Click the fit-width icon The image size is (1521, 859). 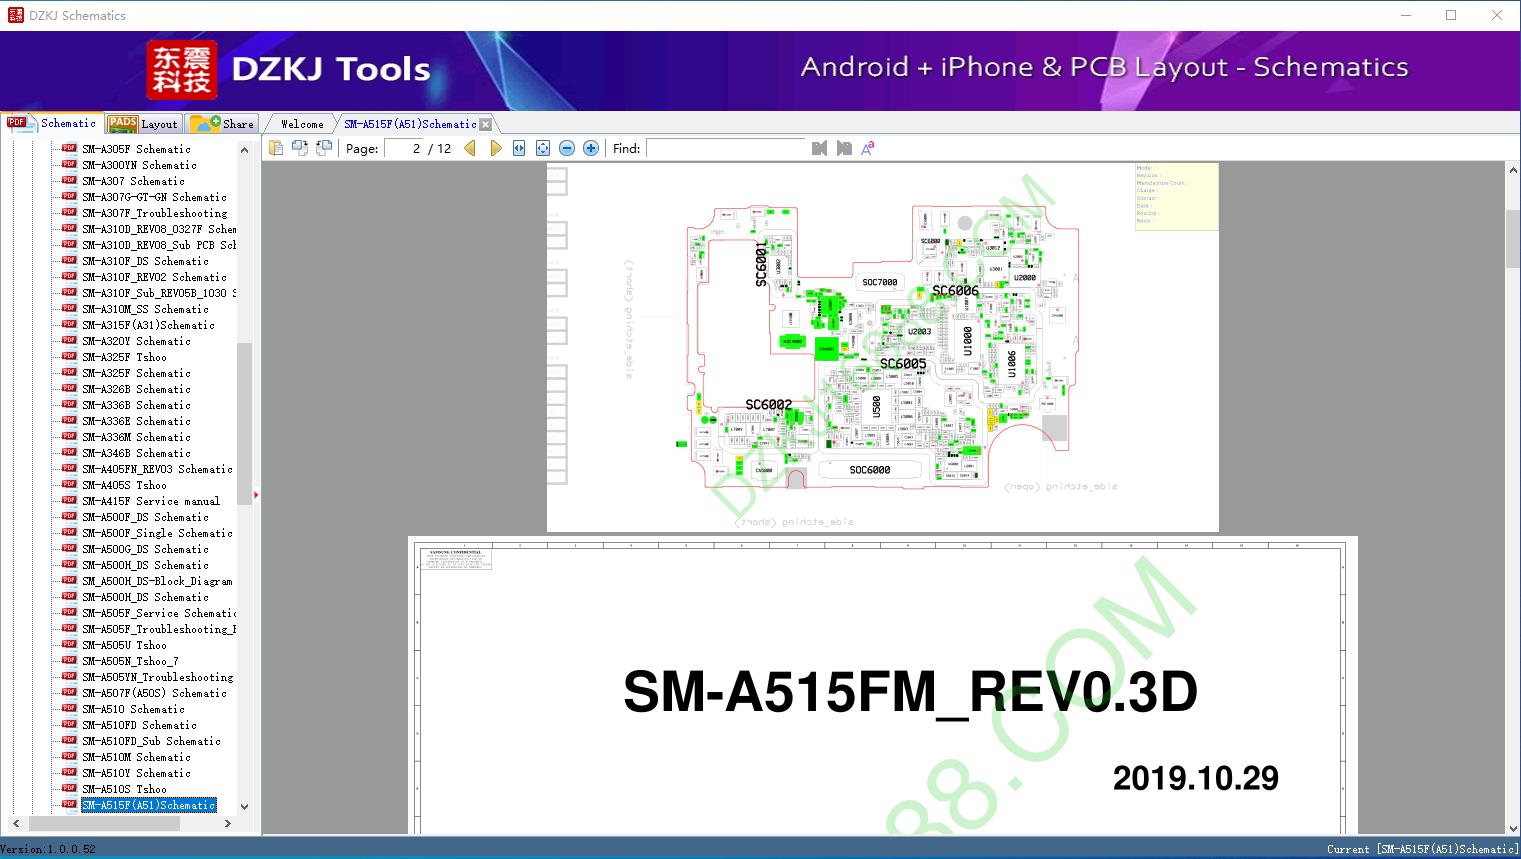(x=519, y=148)
